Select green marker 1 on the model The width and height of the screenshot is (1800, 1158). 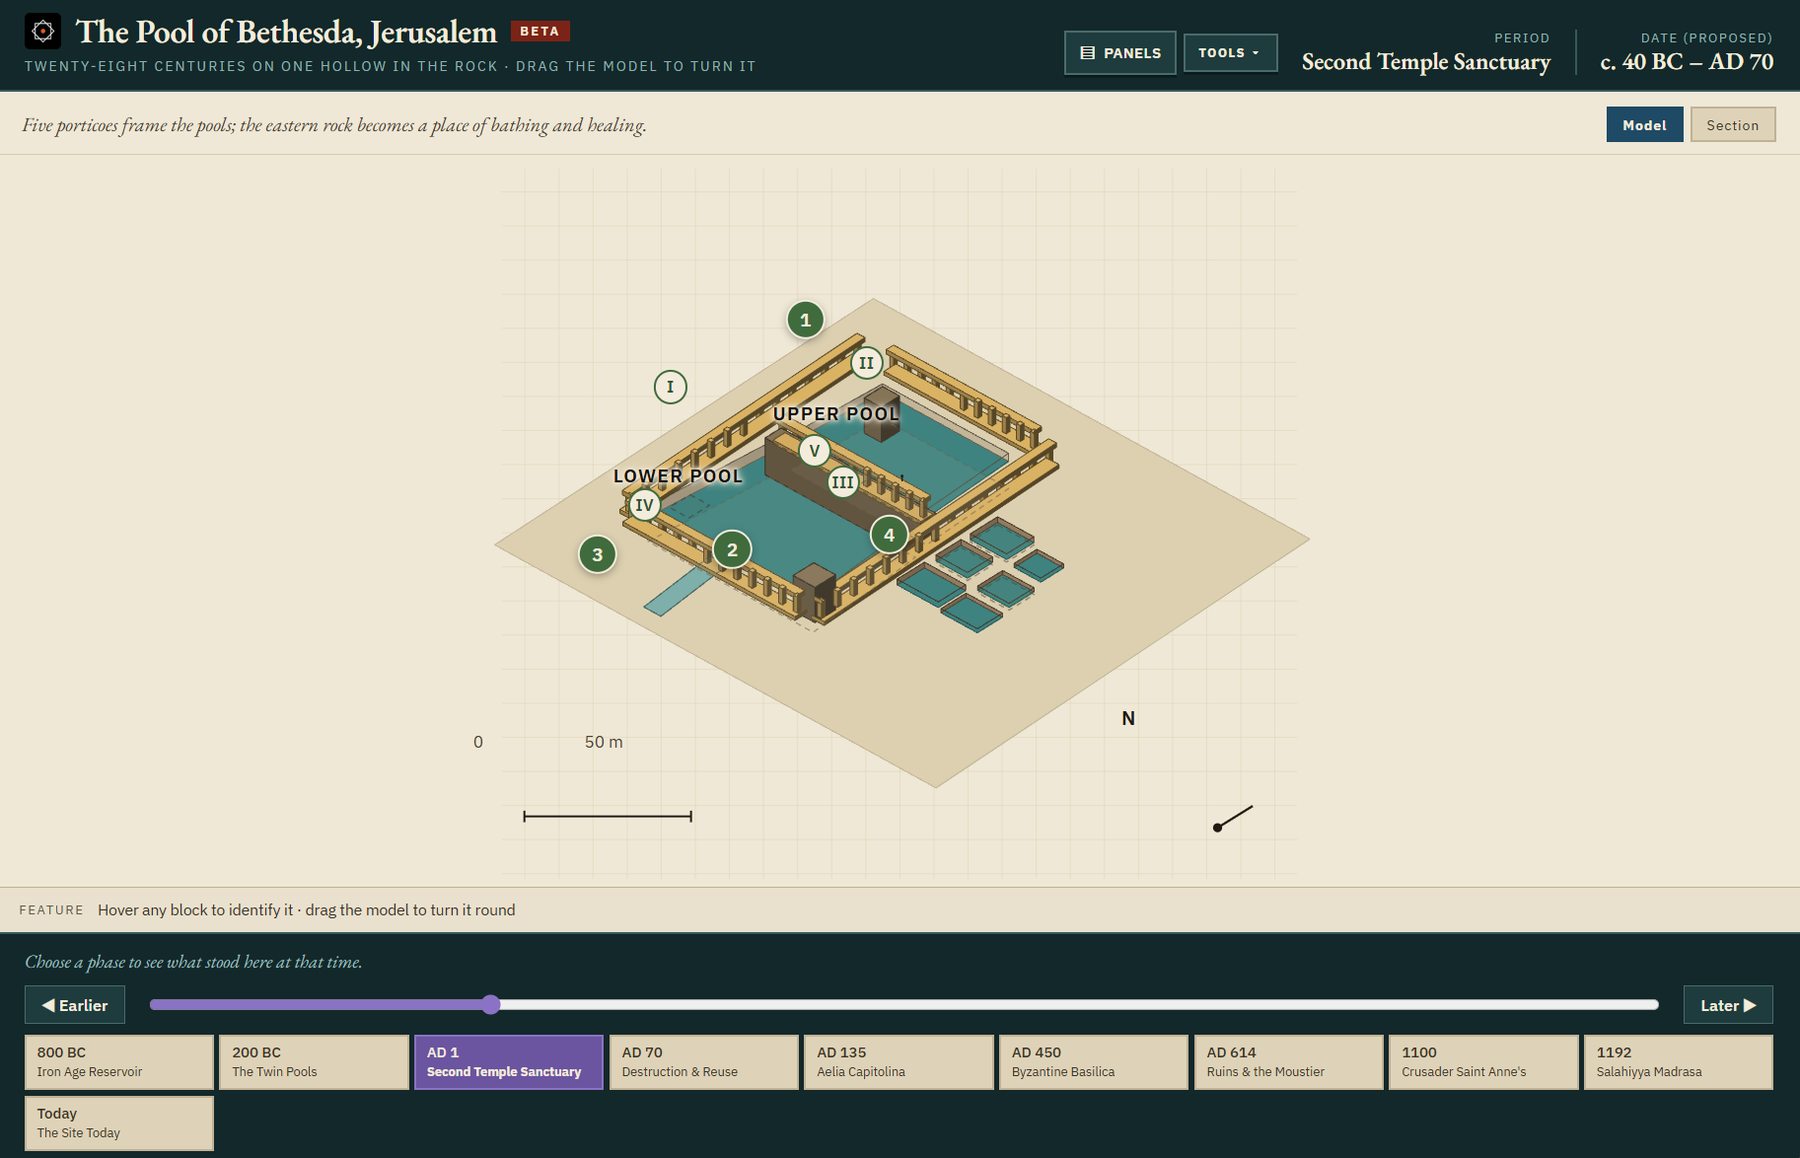pyautogui.click(x=805, y=320)
